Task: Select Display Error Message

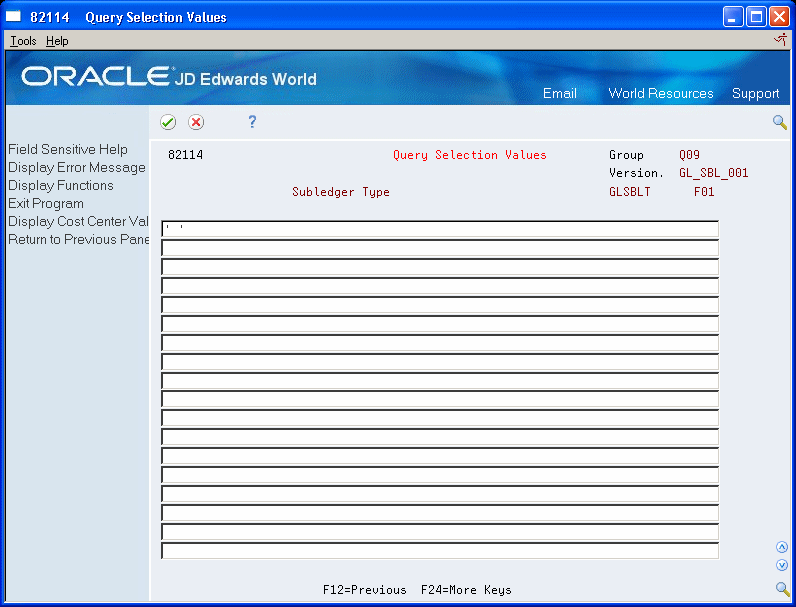Action: pyautogui.click(x=77, y=167)
